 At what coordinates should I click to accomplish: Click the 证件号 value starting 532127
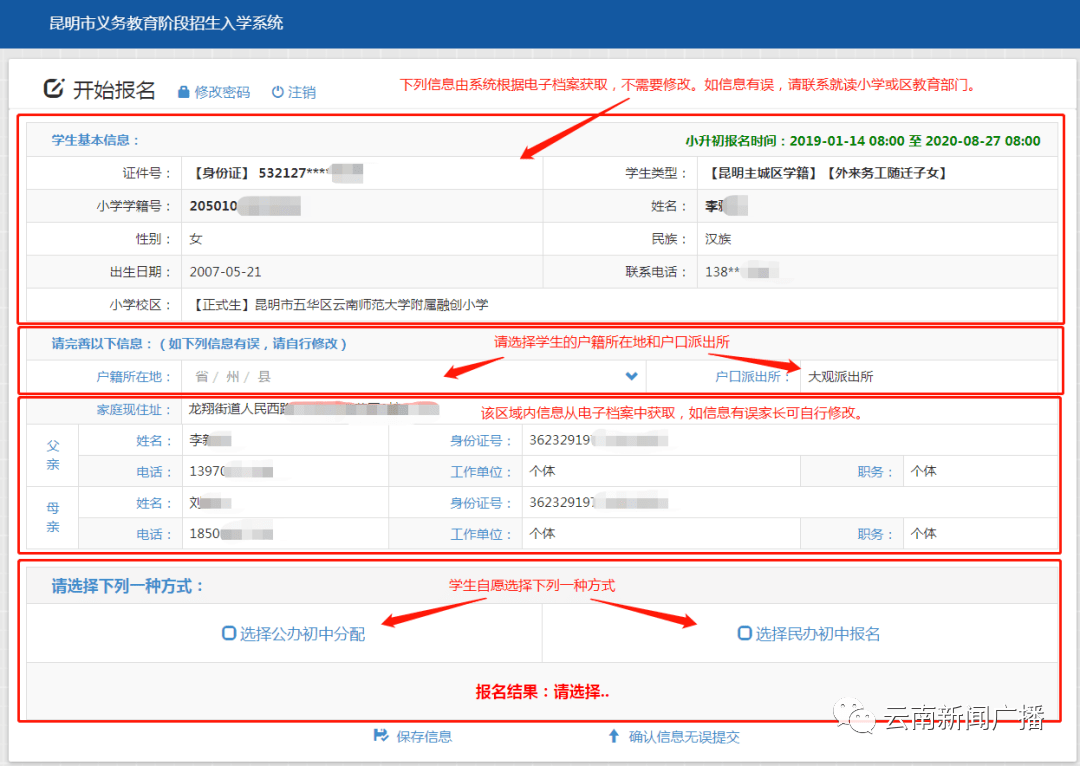click(276, 173)
